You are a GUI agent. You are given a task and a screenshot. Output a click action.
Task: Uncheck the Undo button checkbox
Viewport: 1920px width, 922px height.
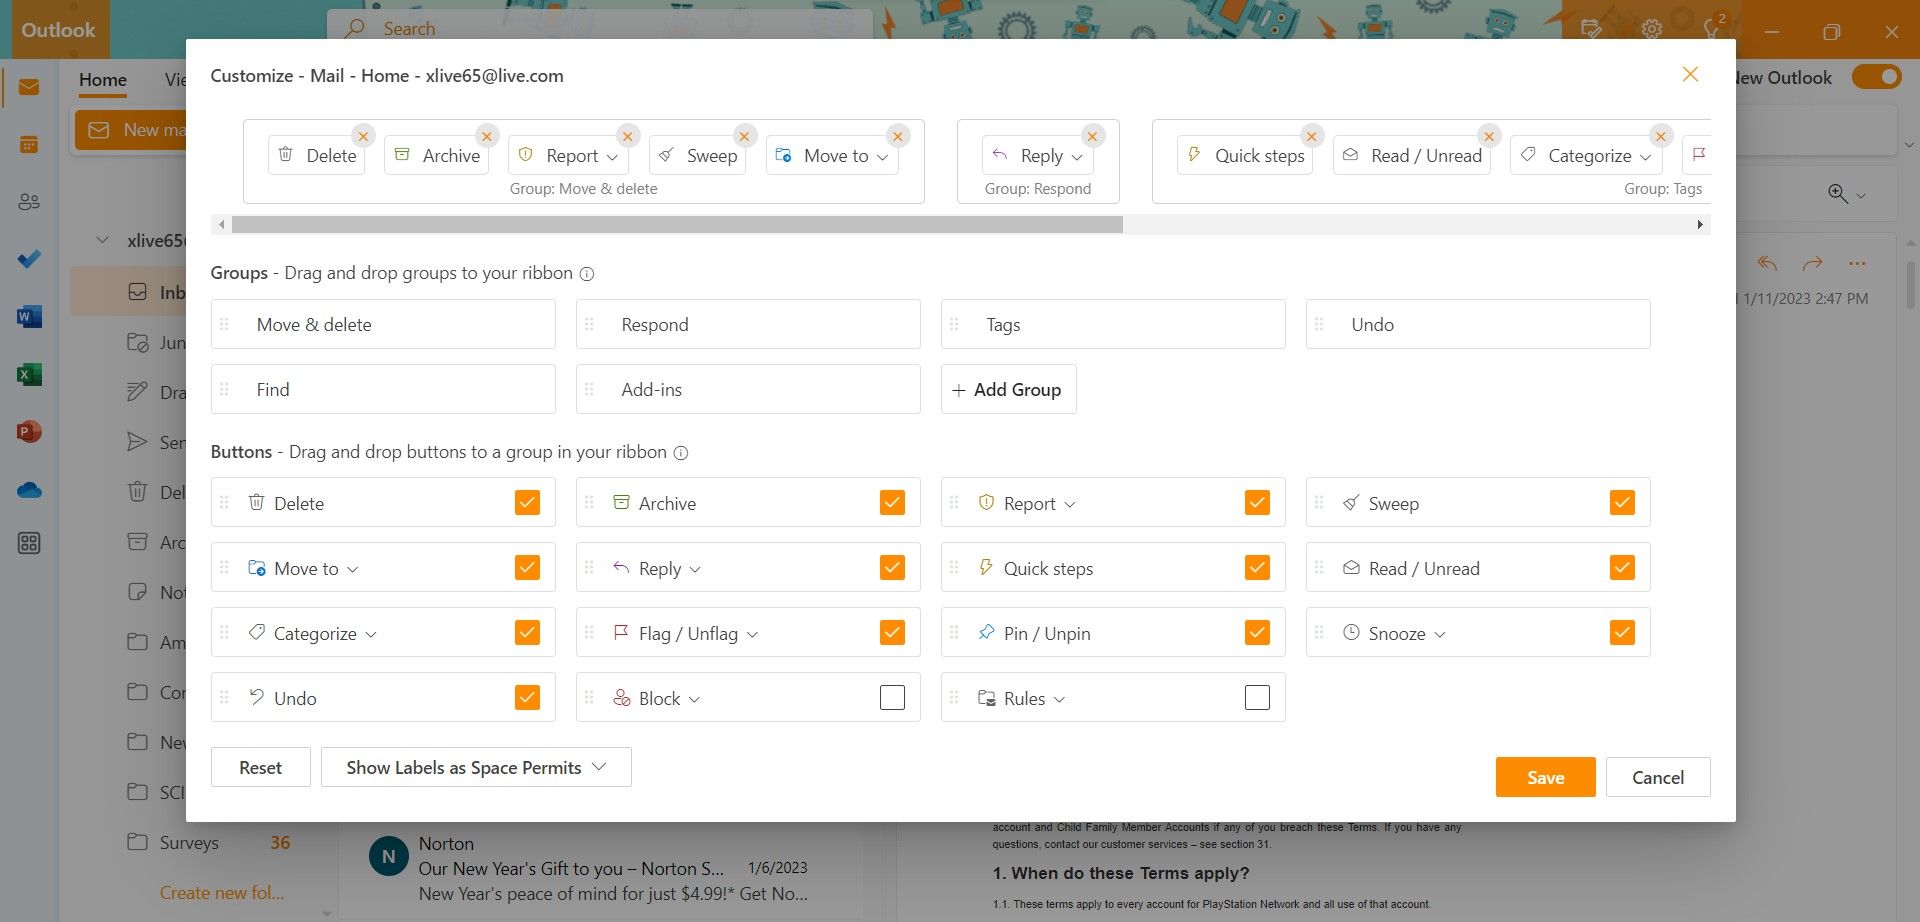(x=526, y=697)
